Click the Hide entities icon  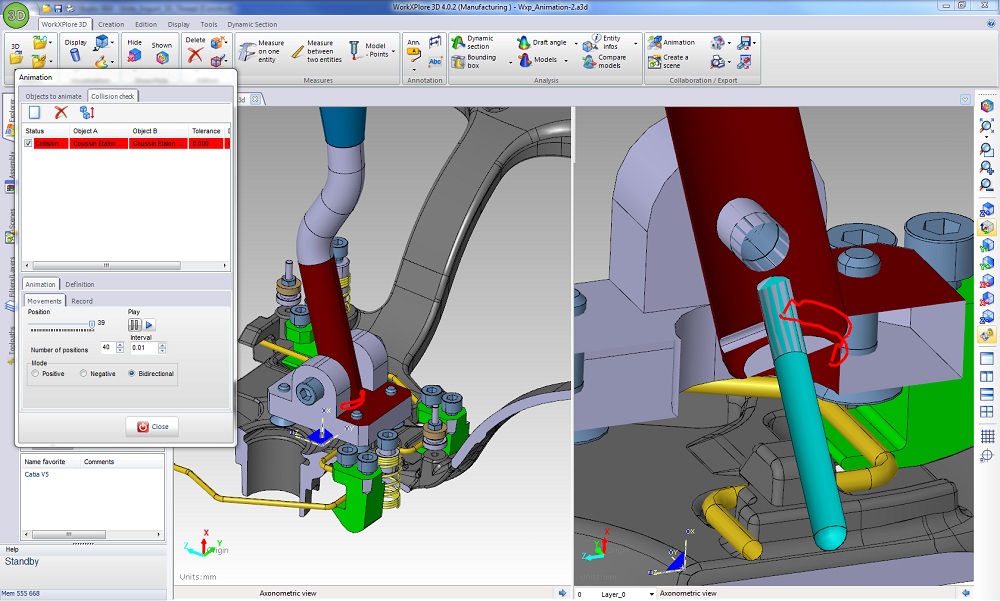[134, 56]
